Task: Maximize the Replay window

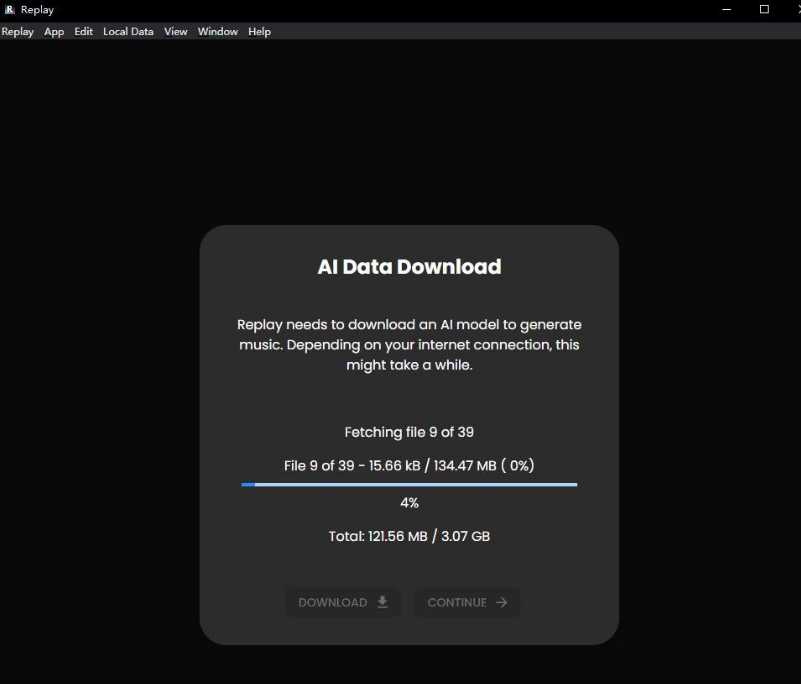Action: tap(764, 9)
